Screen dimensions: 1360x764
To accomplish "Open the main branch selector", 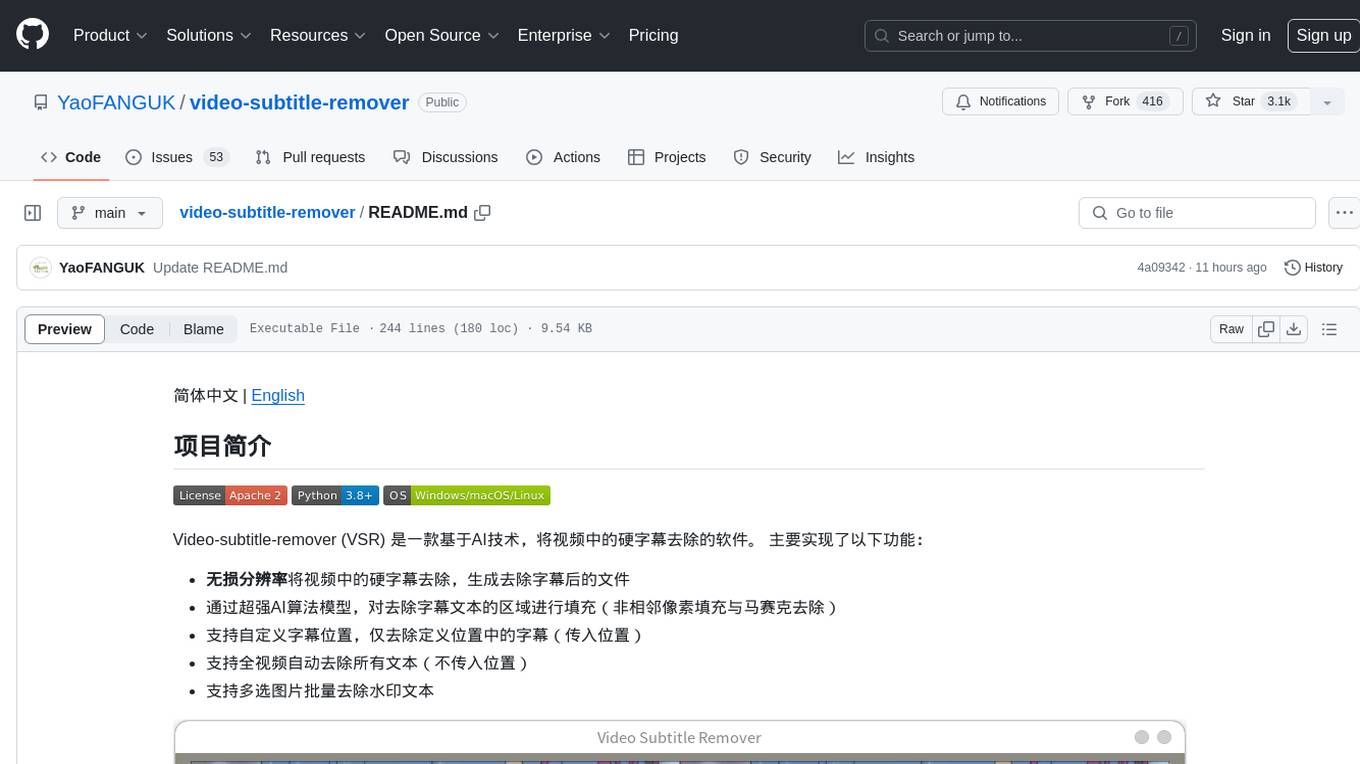I will pyautogui.click(x=109, y=213).
